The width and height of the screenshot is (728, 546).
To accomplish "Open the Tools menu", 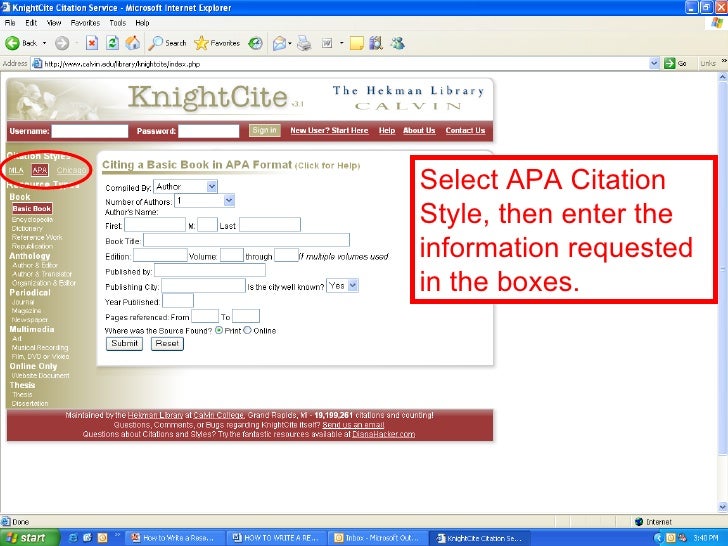I will 117,23.
